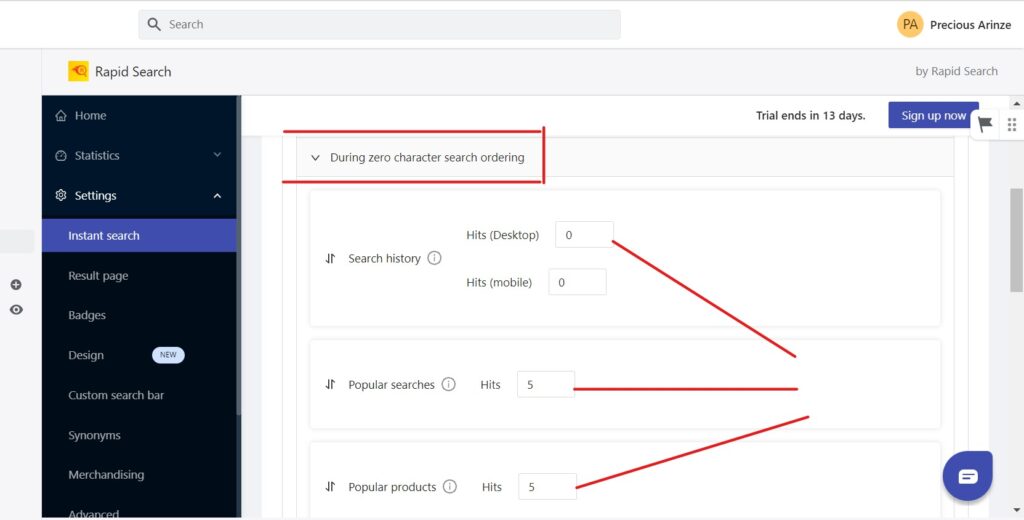This screenshot has width=1024, height=520.
Task: Click the Popular searches info icon
Action: pyautogui.click(x=449, y=384)
